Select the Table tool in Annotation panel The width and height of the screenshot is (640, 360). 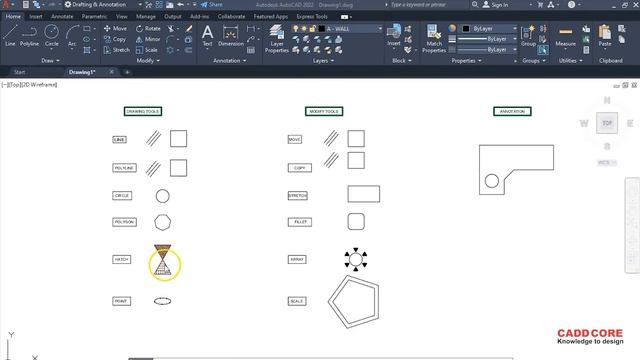(251, 50)
